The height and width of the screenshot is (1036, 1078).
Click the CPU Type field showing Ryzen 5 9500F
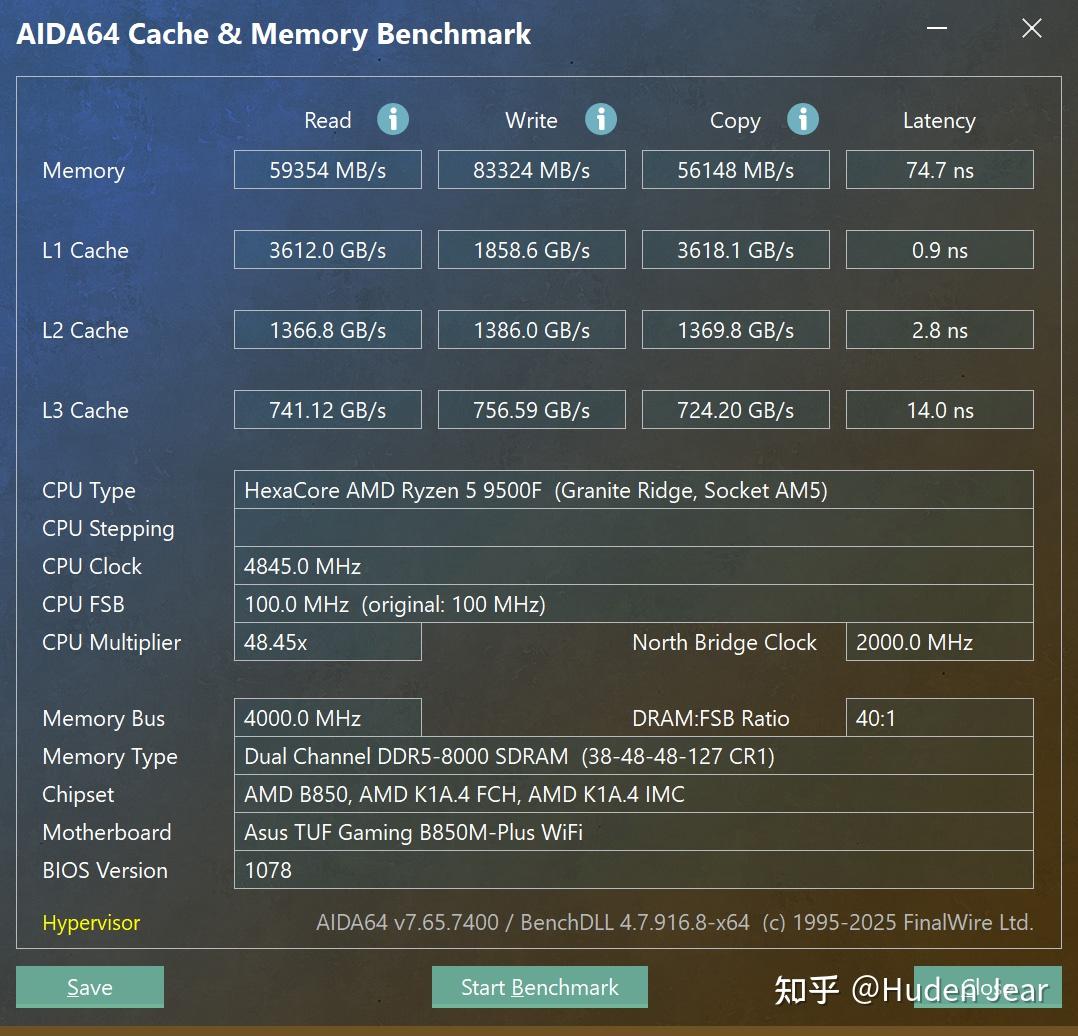click(x=633, y=490)
